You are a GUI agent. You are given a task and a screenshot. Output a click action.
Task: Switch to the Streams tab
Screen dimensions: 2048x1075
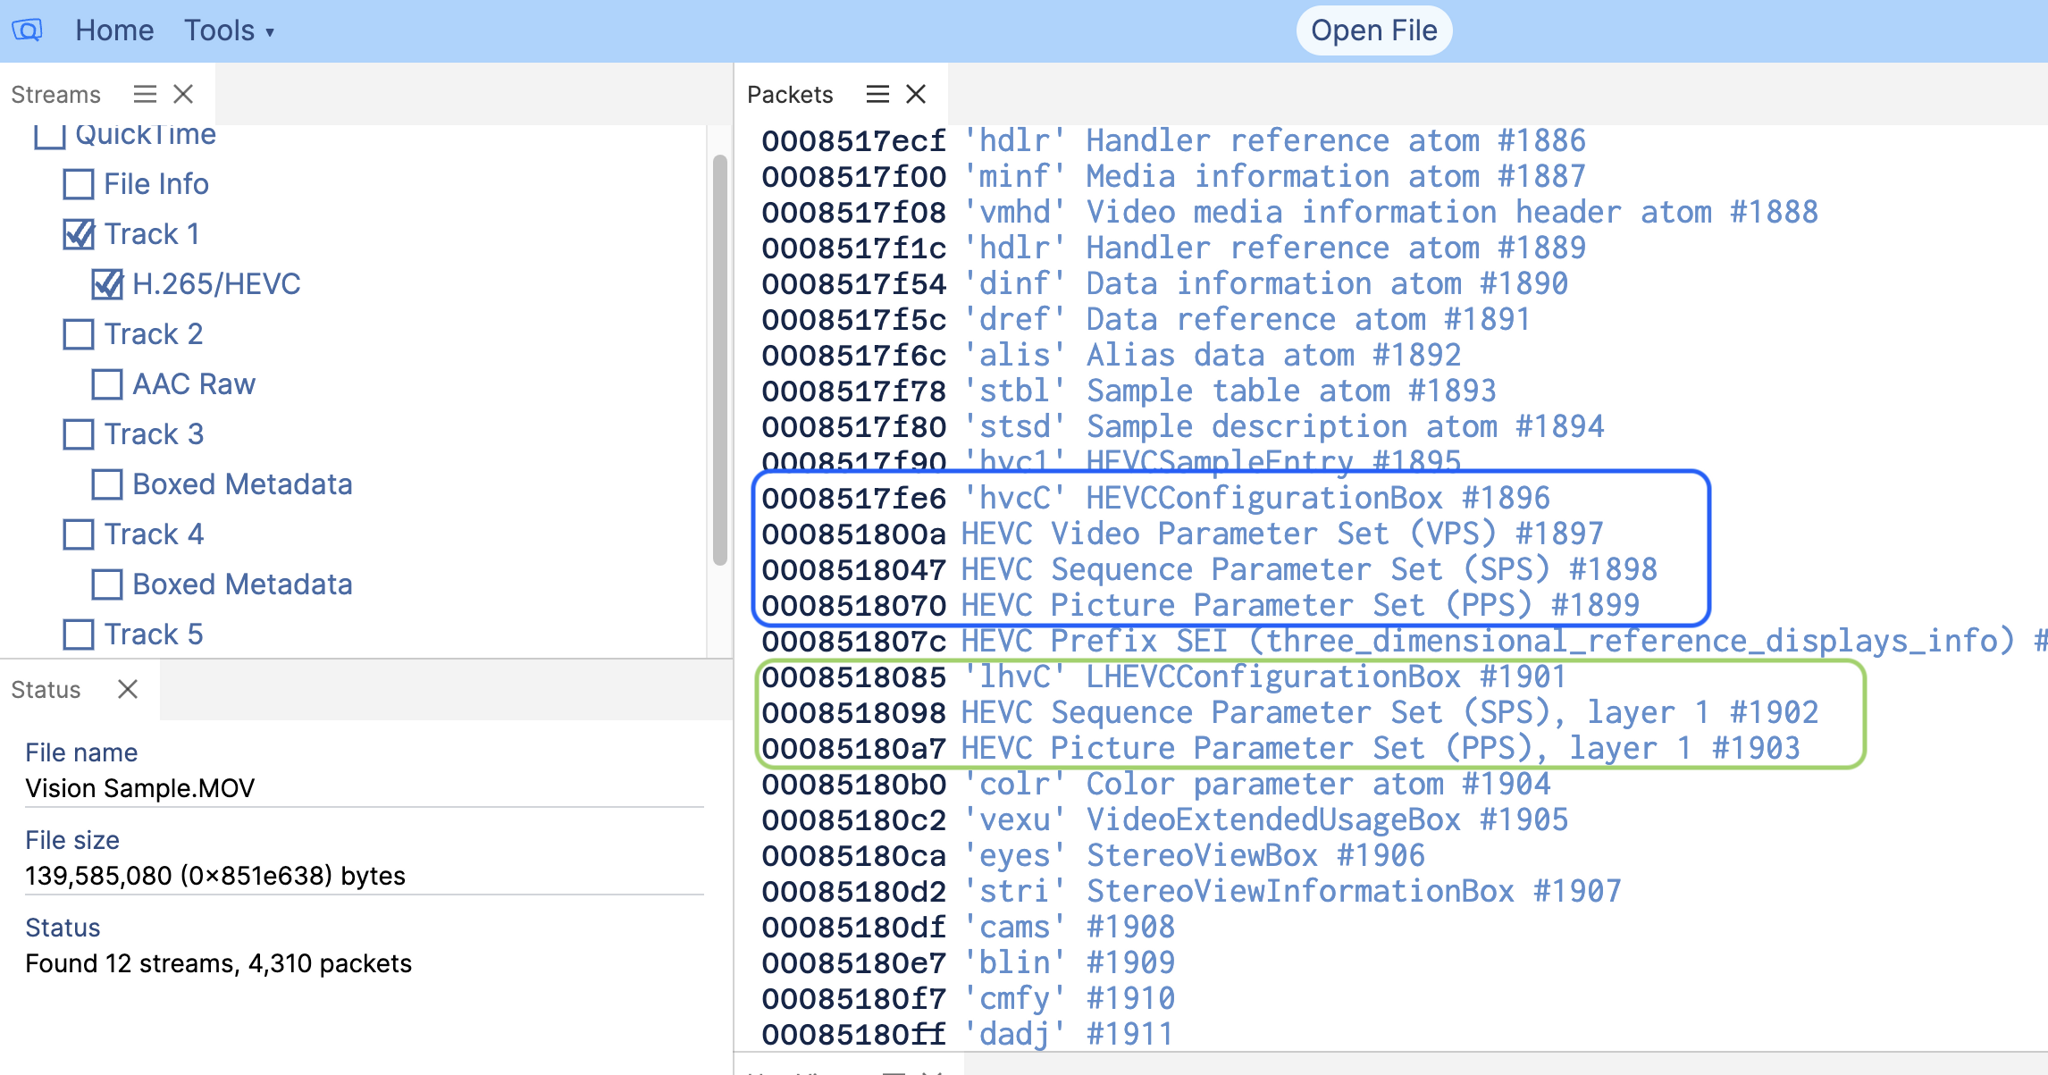coord(56,94)
